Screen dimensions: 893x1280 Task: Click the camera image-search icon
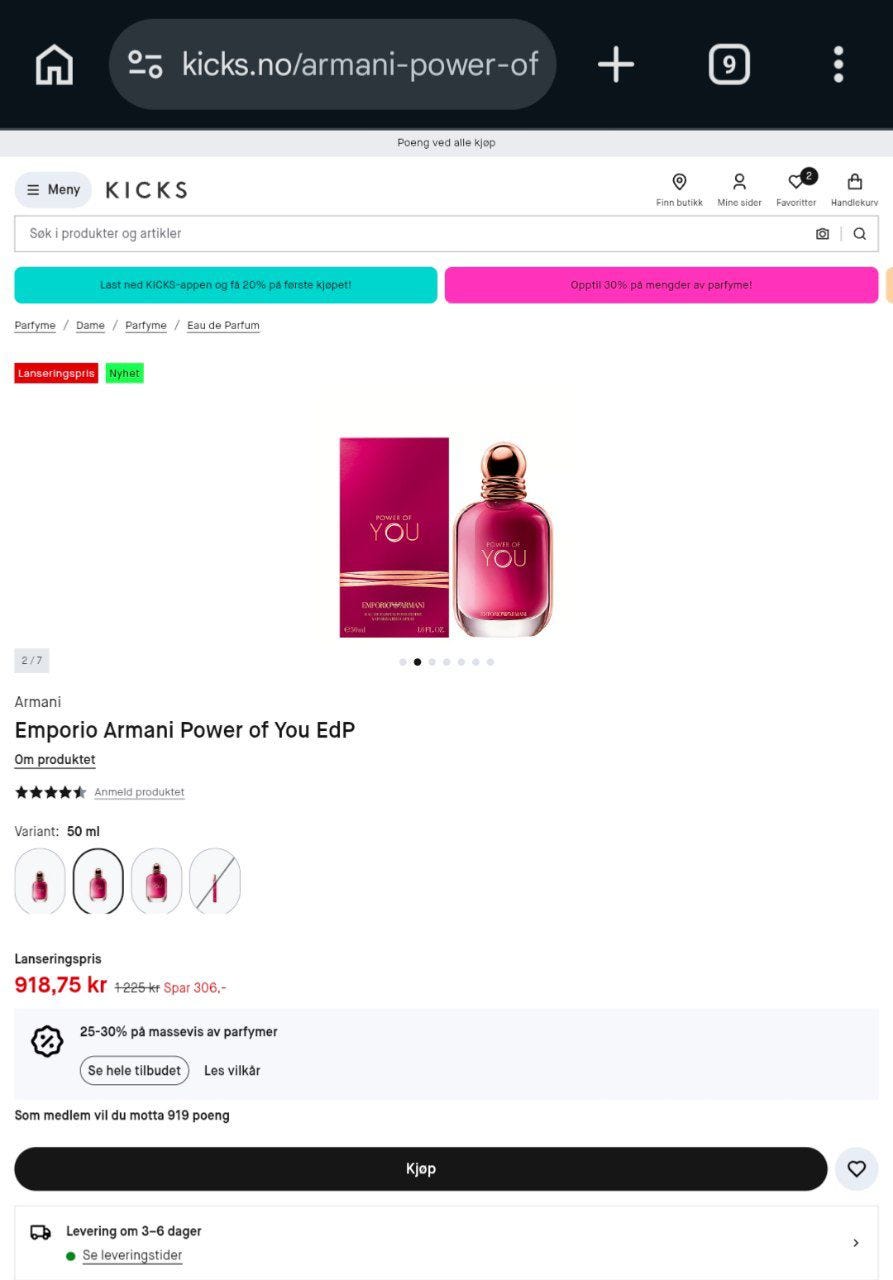pos(822,234)
